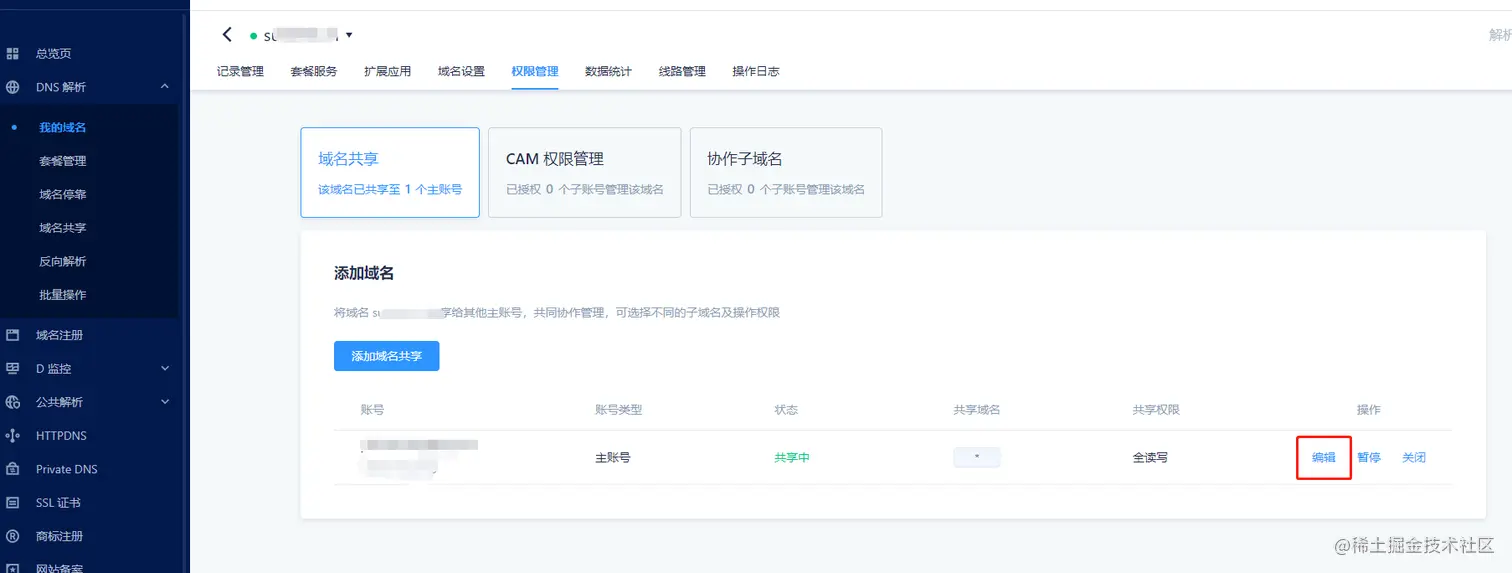
Task: Click the HTTPDNS sidebar icon
Action: (x=13, y=435)
